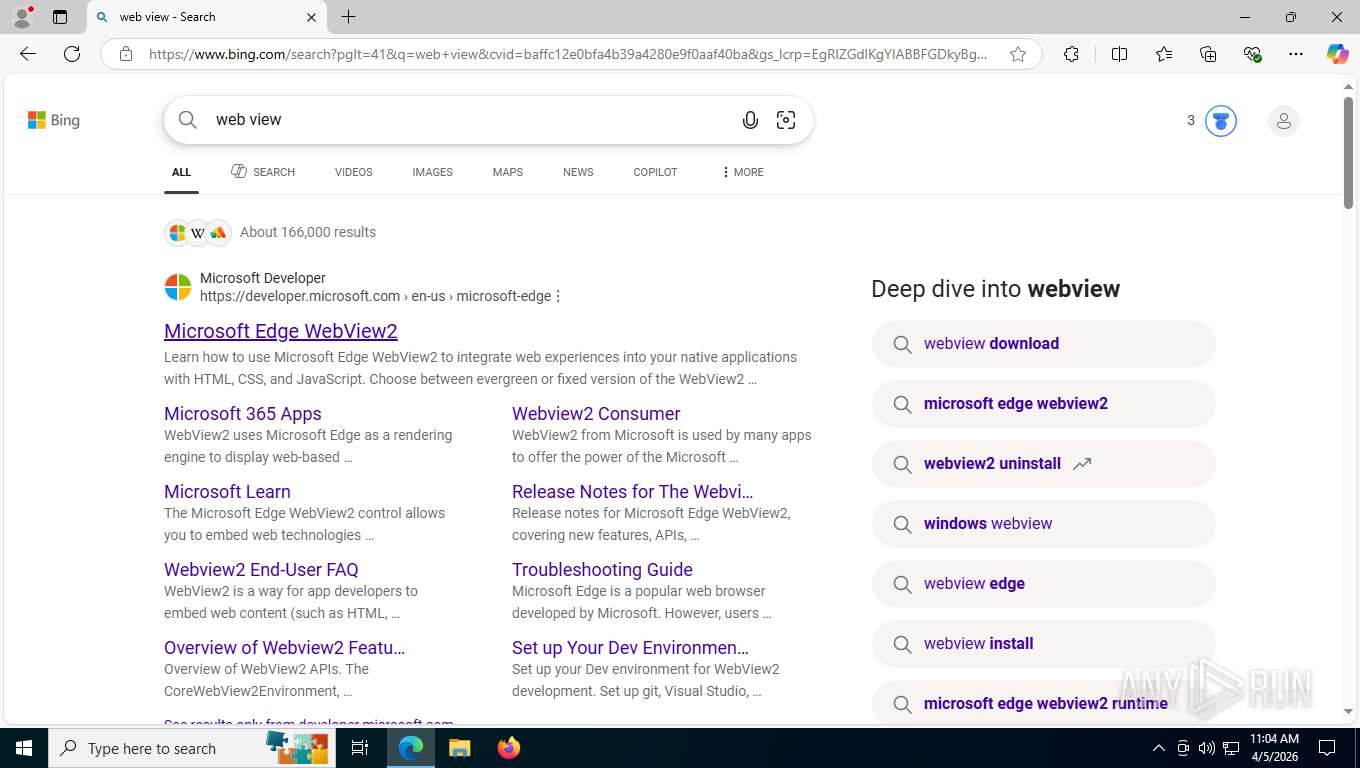Switch to MAPS tab
Screen dimensions: 1360x768
(507, 172)
